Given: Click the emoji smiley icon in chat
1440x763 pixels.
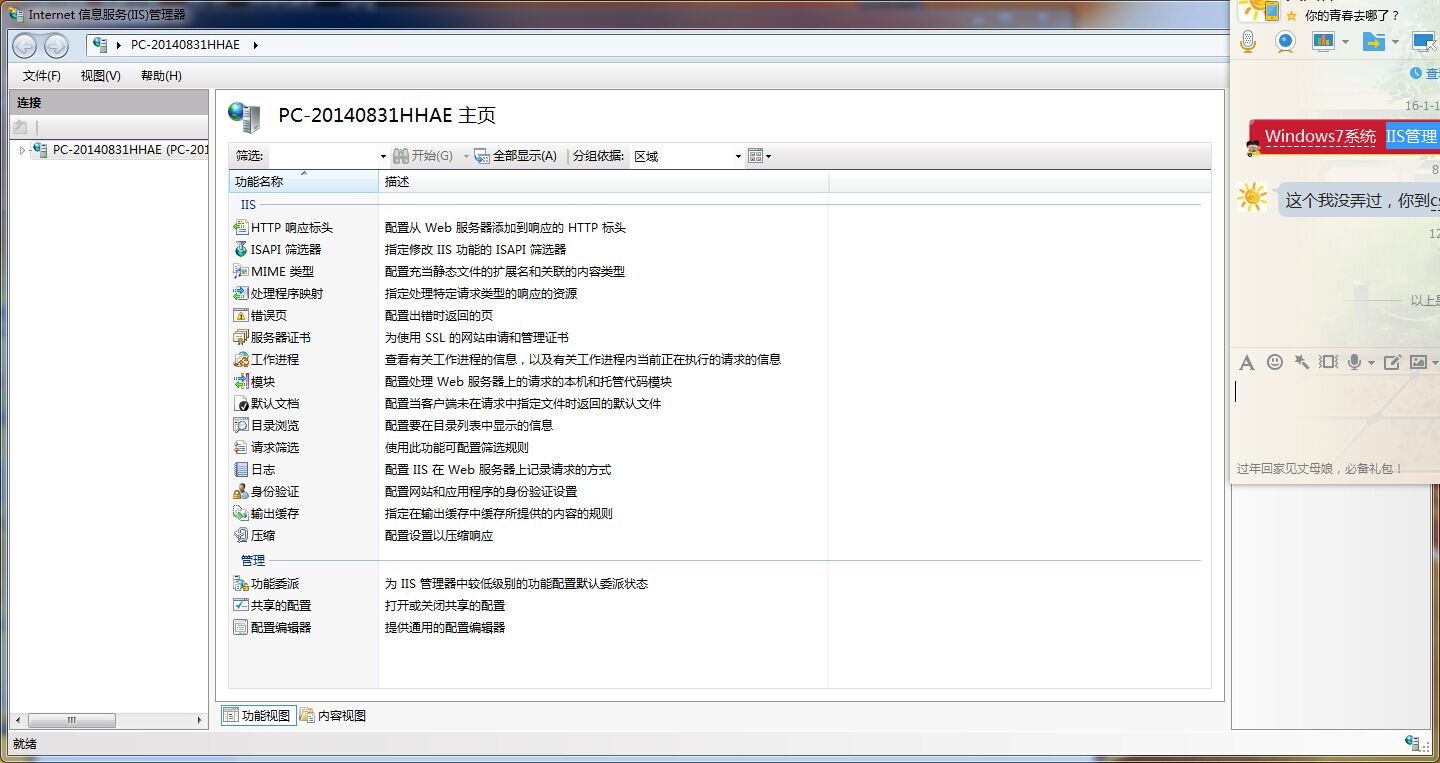Looking at the screenshot, I should coord(1274,362).
